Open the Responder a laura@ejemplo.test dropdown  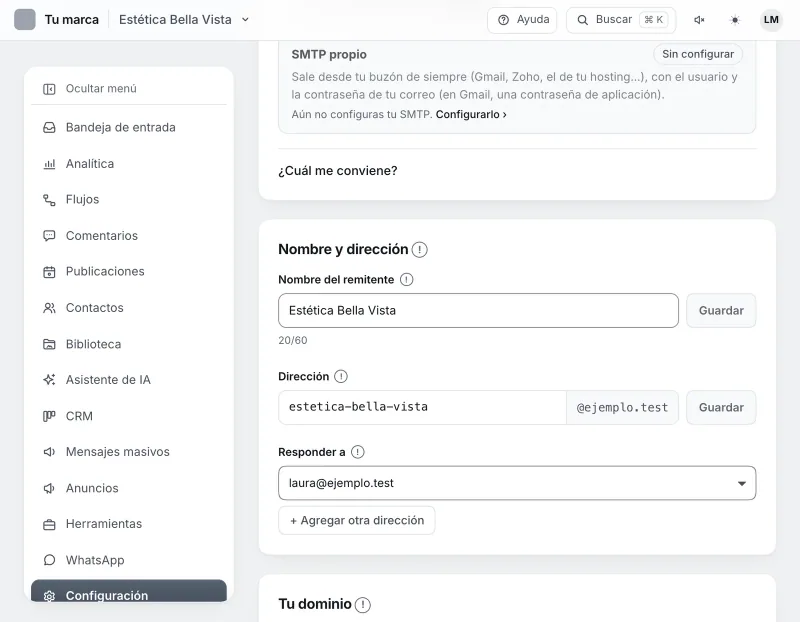click(517, 483)
